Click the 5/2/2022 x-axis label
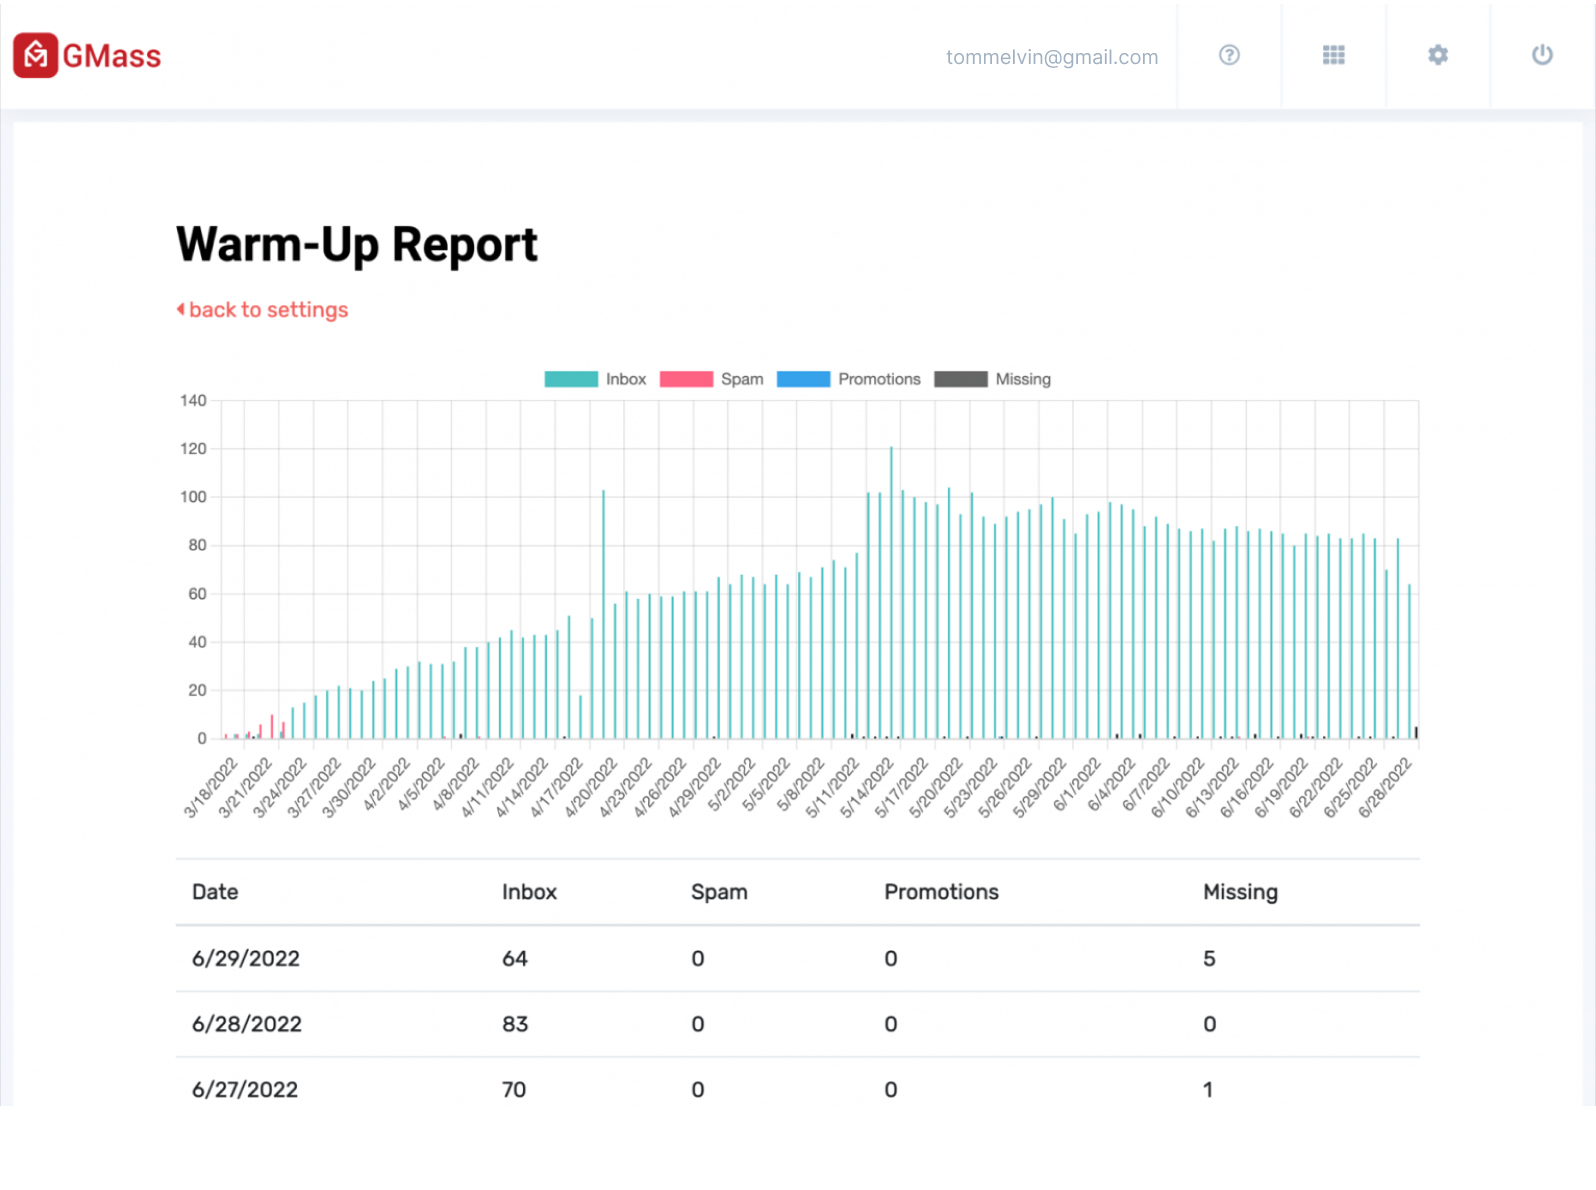 (x=732, y=785)
